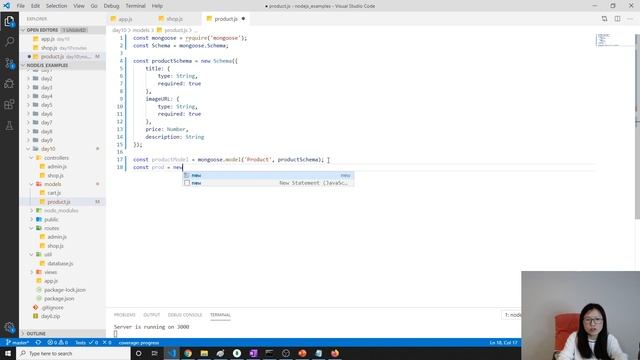The image size is (640, 360).
Task: Open Task View on taskbar
Action: click(x=155, y=353)
